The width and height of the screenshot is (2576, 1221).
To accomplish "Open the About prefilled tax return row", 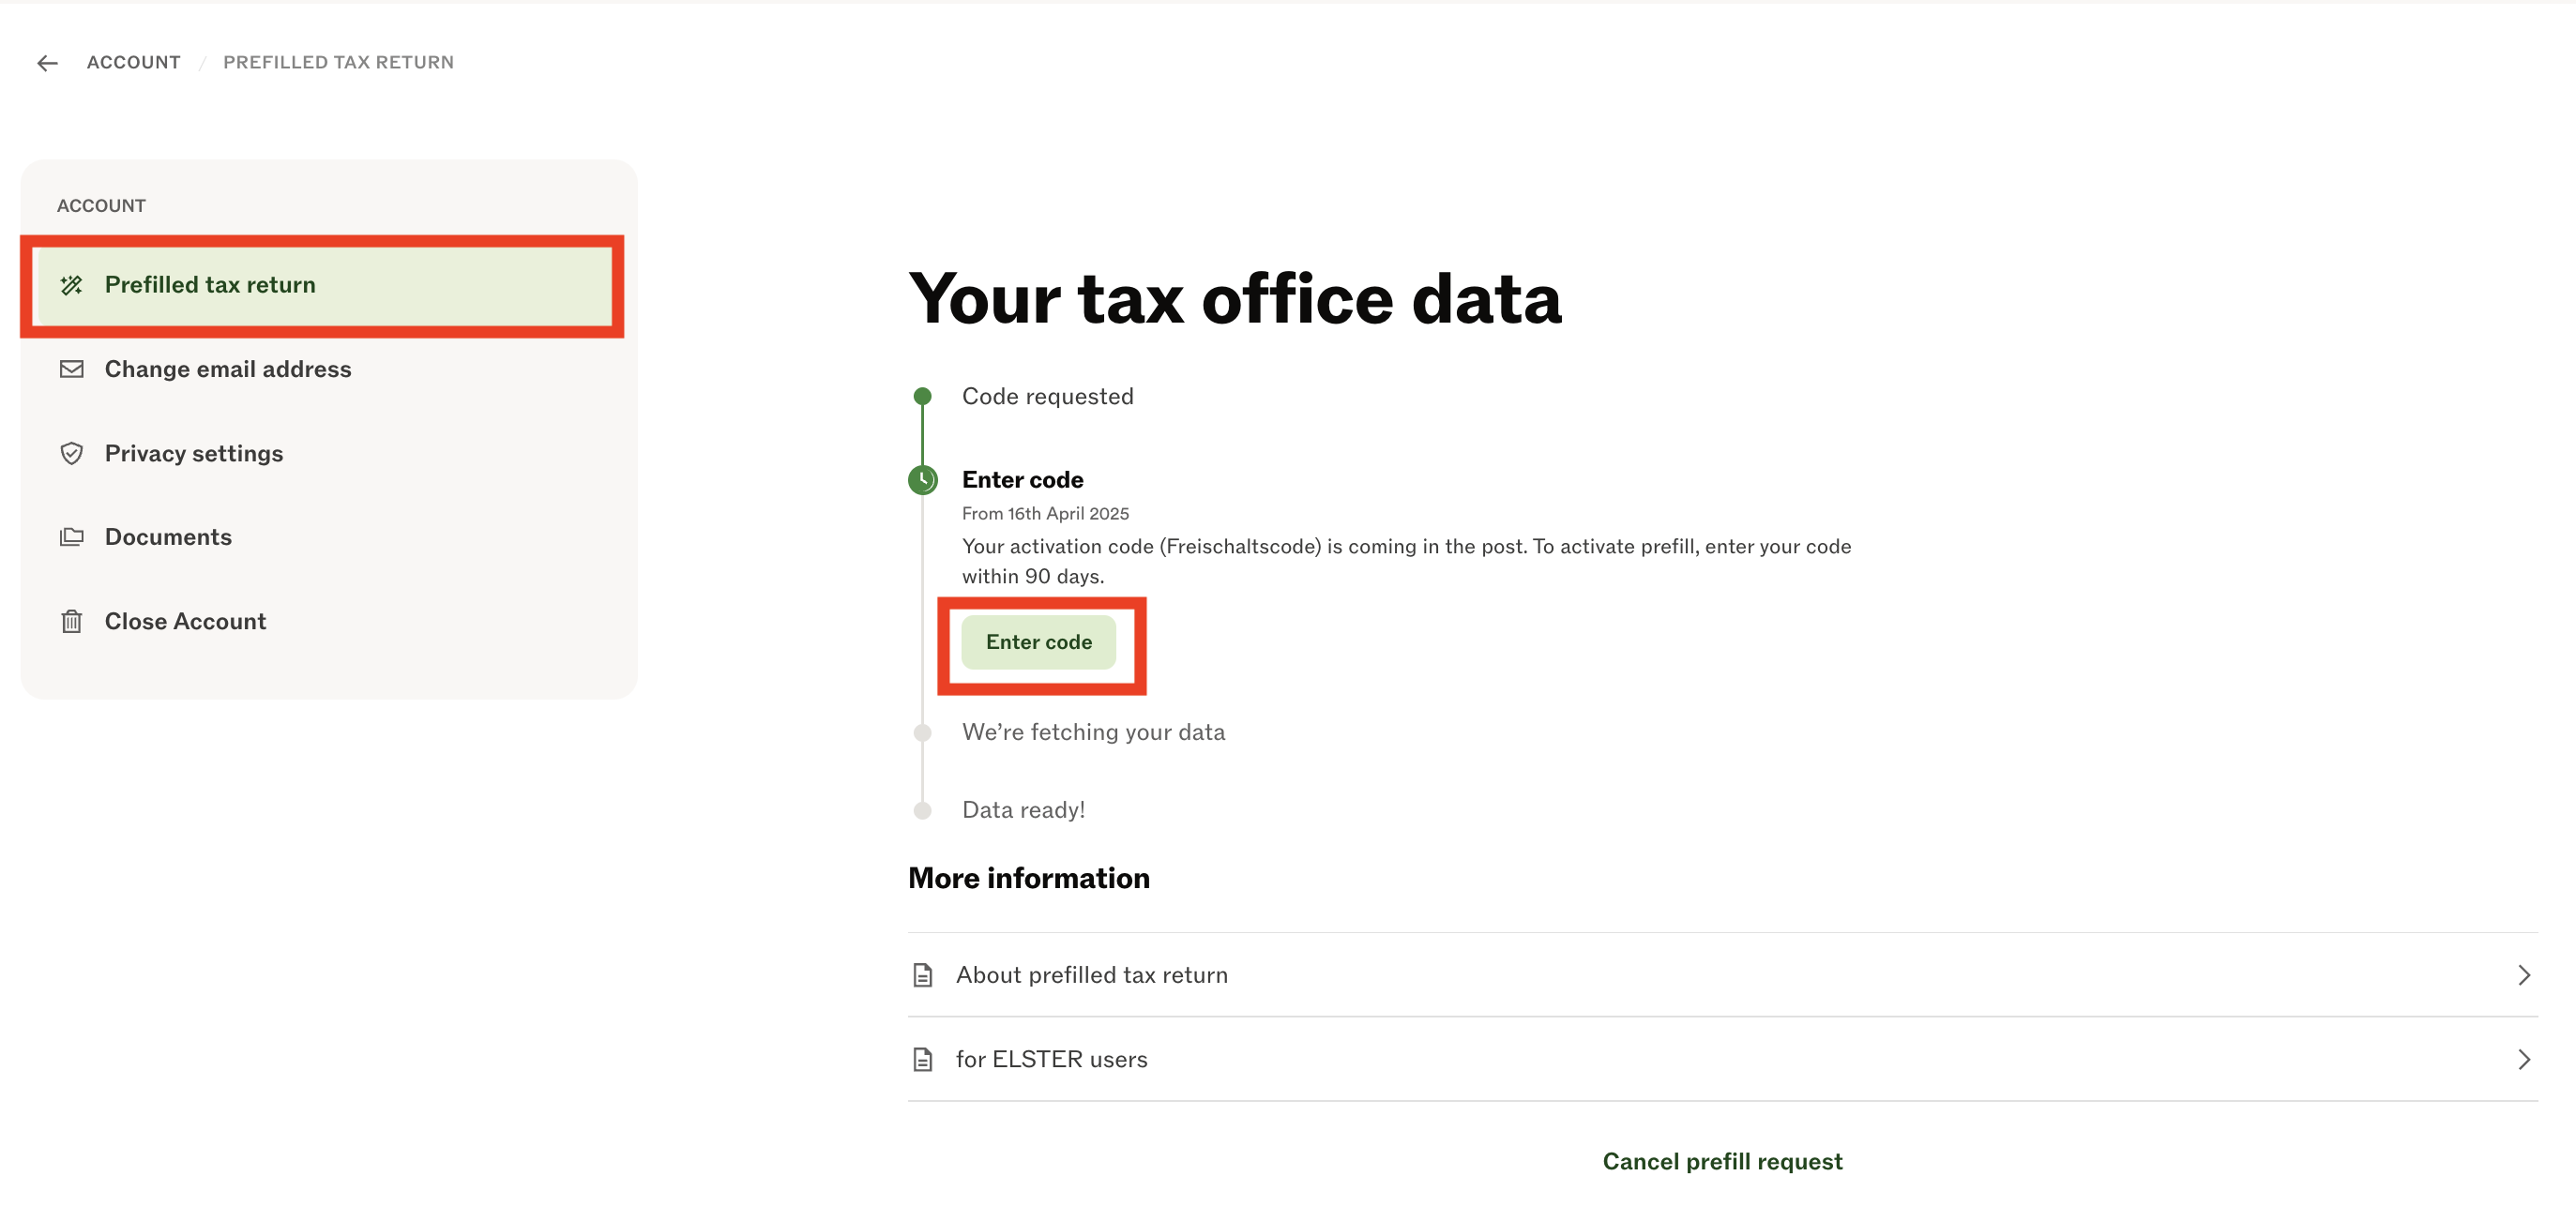I will (1722, 975).
